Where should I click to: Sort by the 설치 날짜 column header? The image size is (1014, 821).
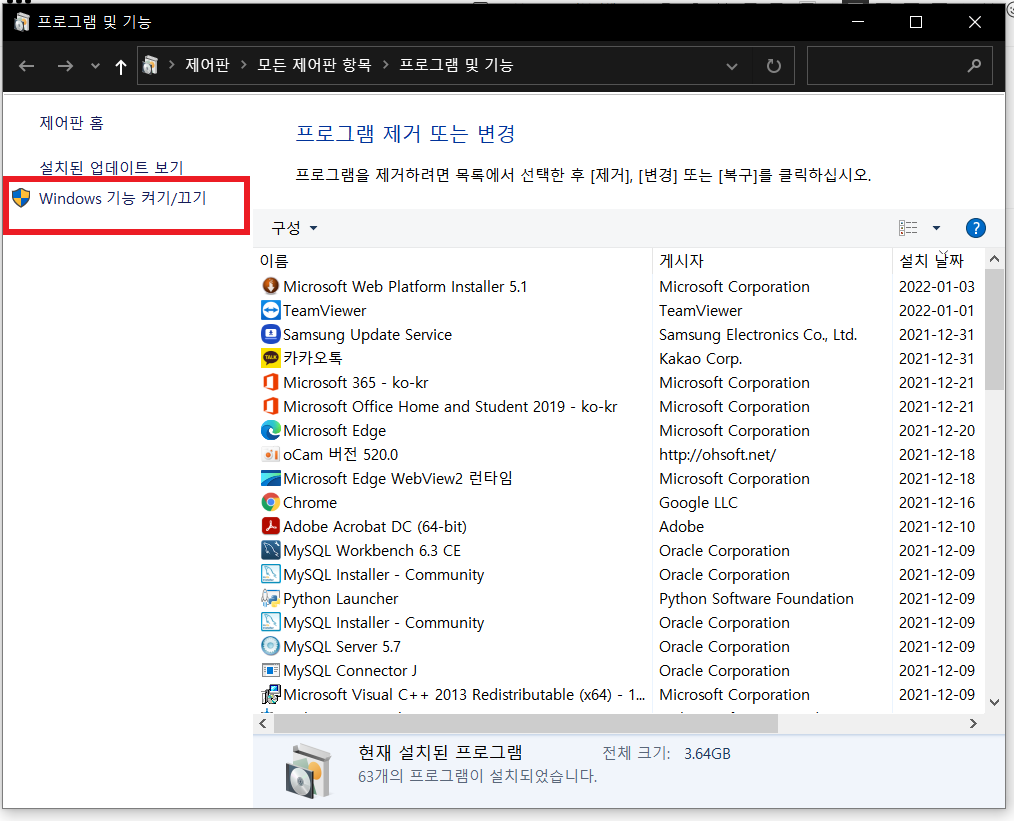click(x=939, y=261)
